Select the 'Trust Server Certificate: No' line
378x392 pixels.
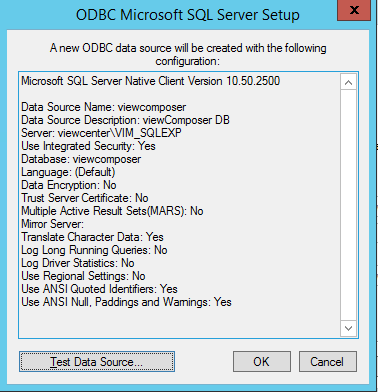pos(85,198)
